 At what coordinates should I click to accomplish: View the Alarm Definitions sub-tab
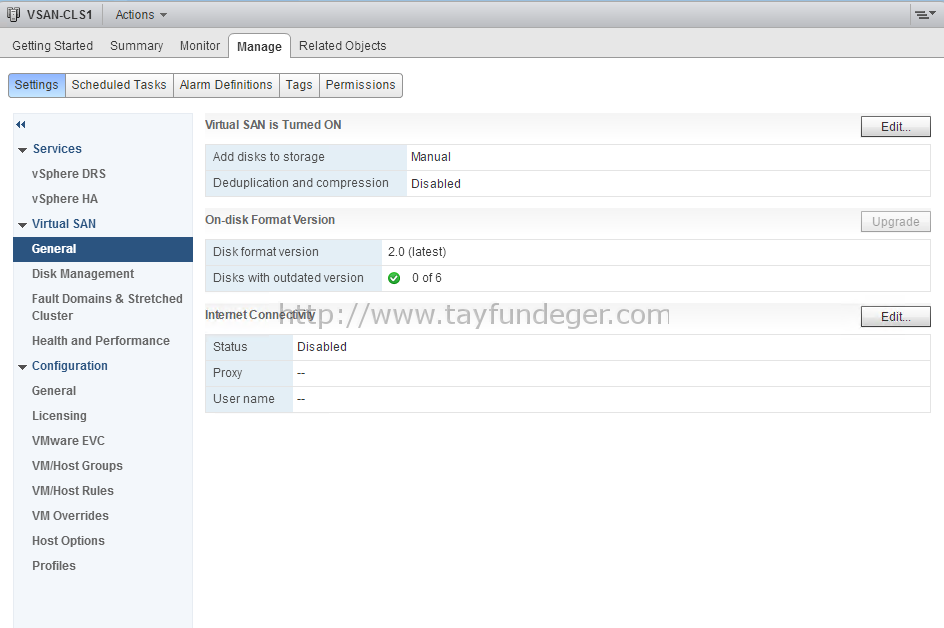226,85
